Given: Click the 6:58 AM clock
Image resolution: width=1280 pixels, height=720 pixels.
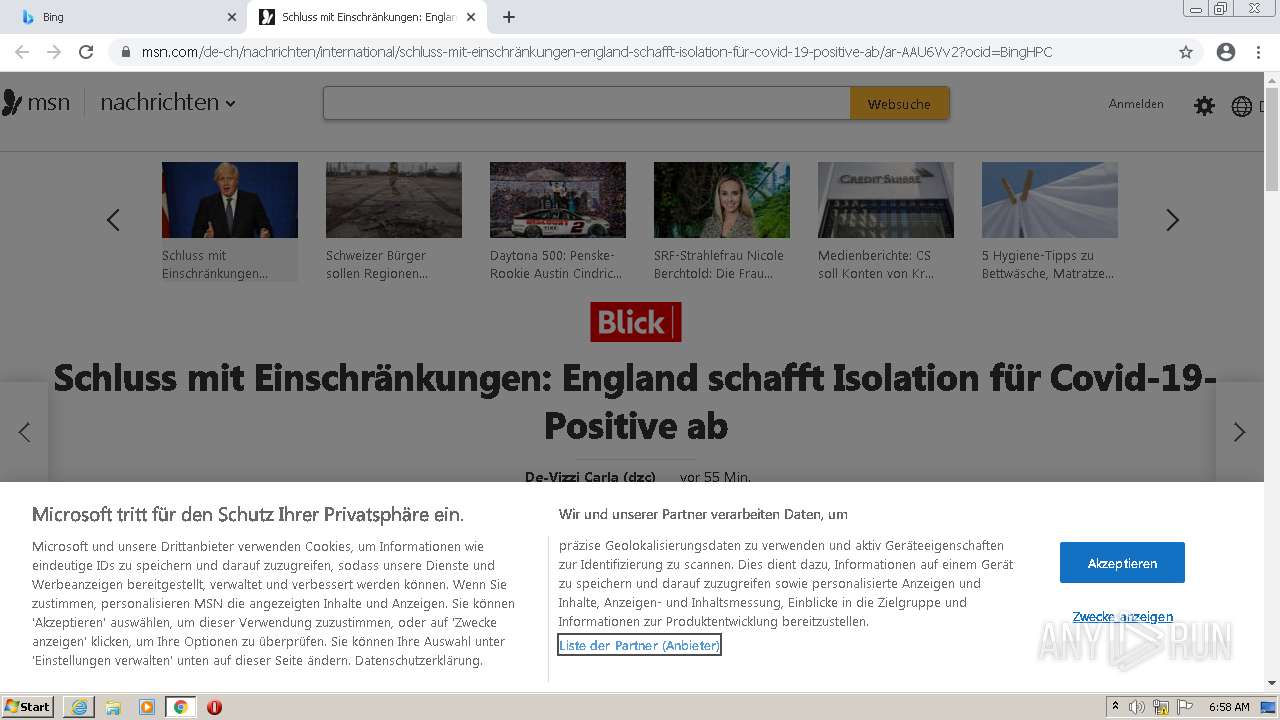Looking at the screenshot, I should pyautogui.click(x=1229, y=707).
